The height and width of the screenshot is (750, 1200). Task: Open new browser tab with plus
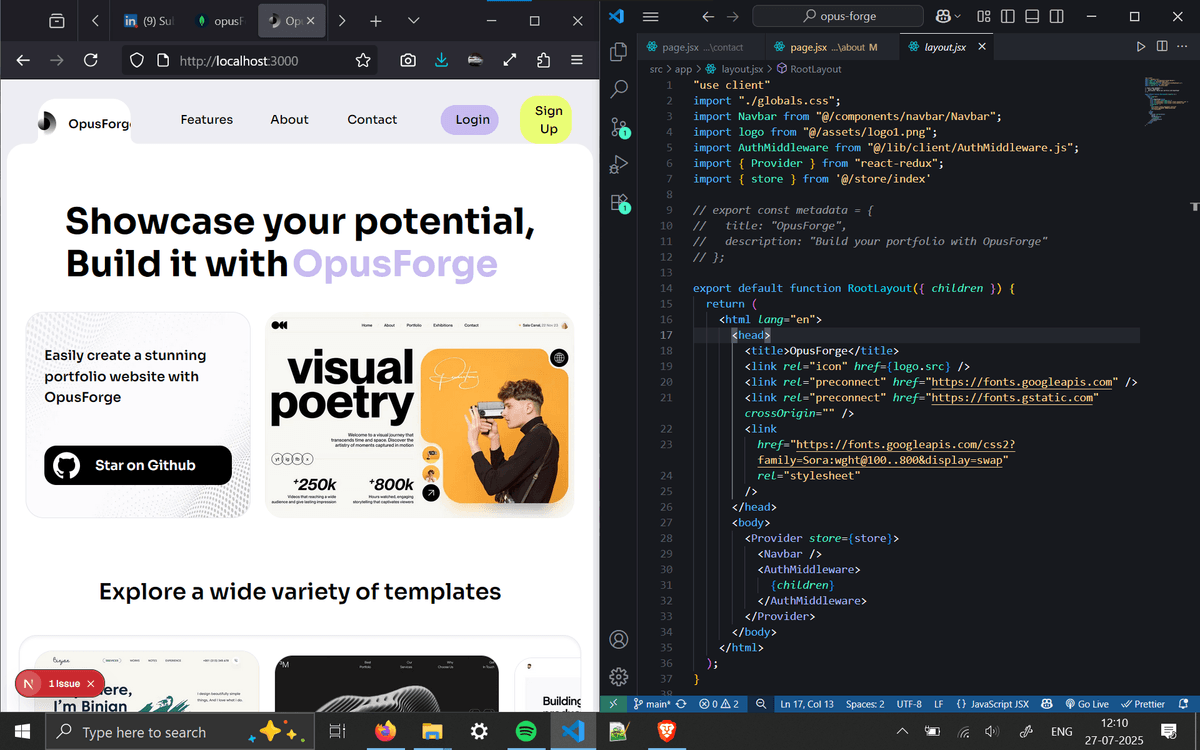point(376,21)
